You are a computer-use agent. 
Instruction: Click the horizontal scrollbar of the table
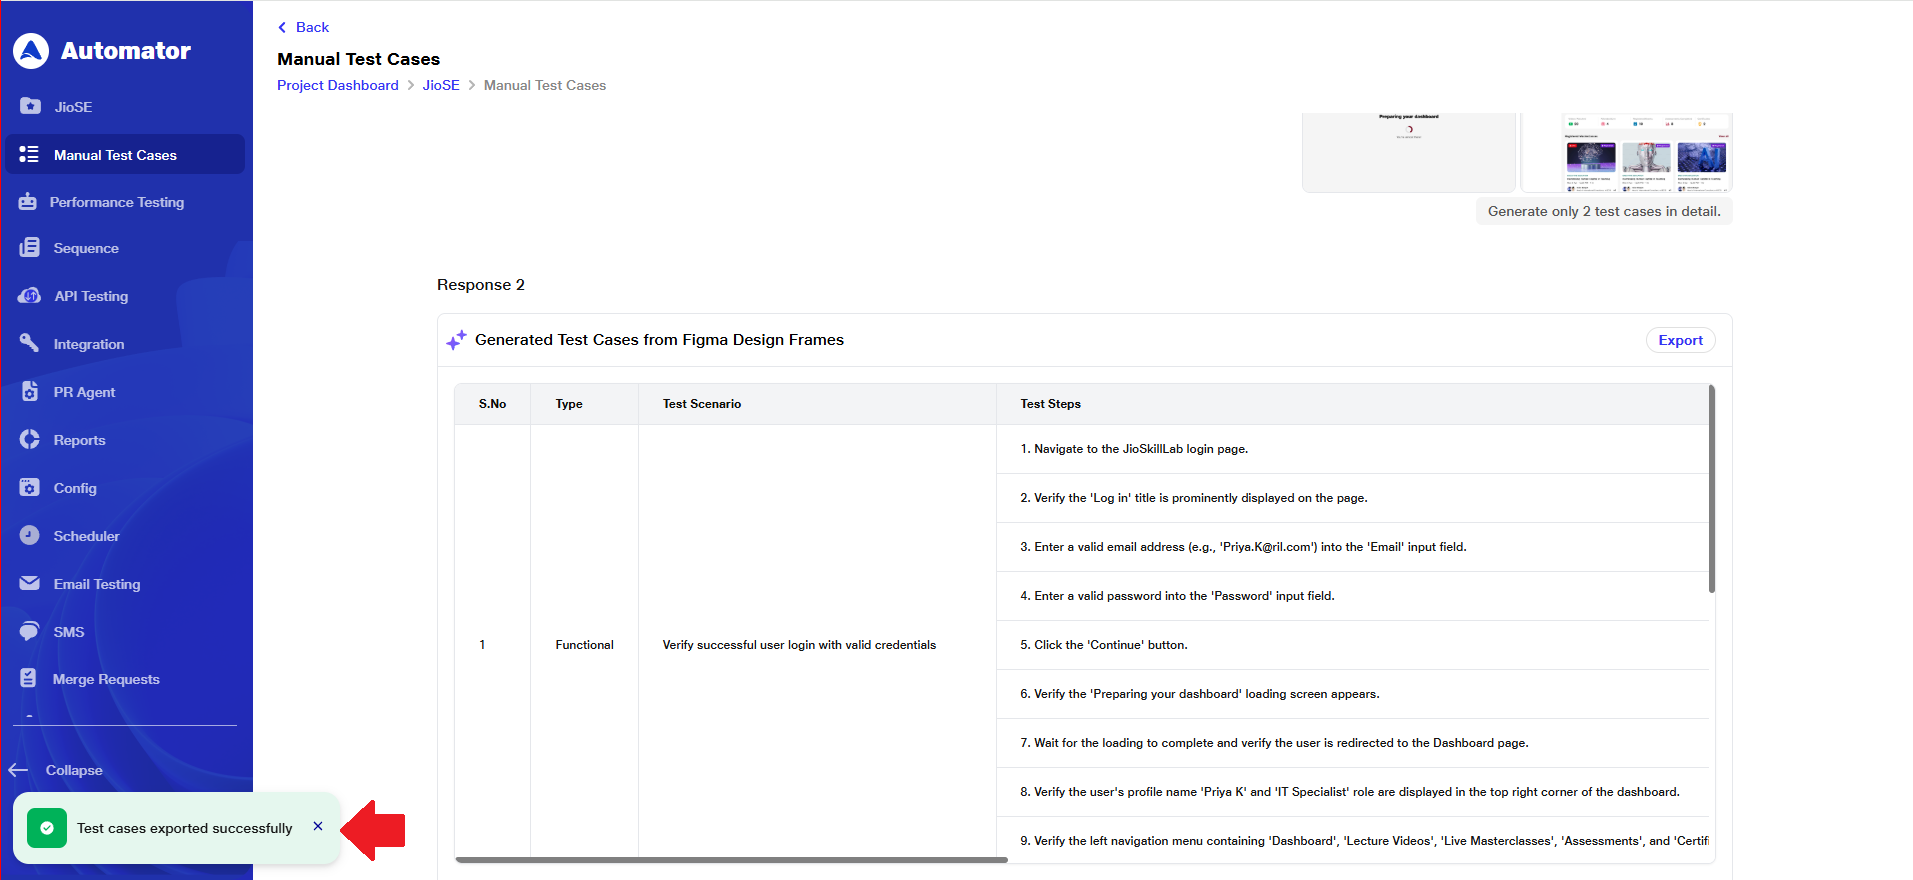[731, 859]
